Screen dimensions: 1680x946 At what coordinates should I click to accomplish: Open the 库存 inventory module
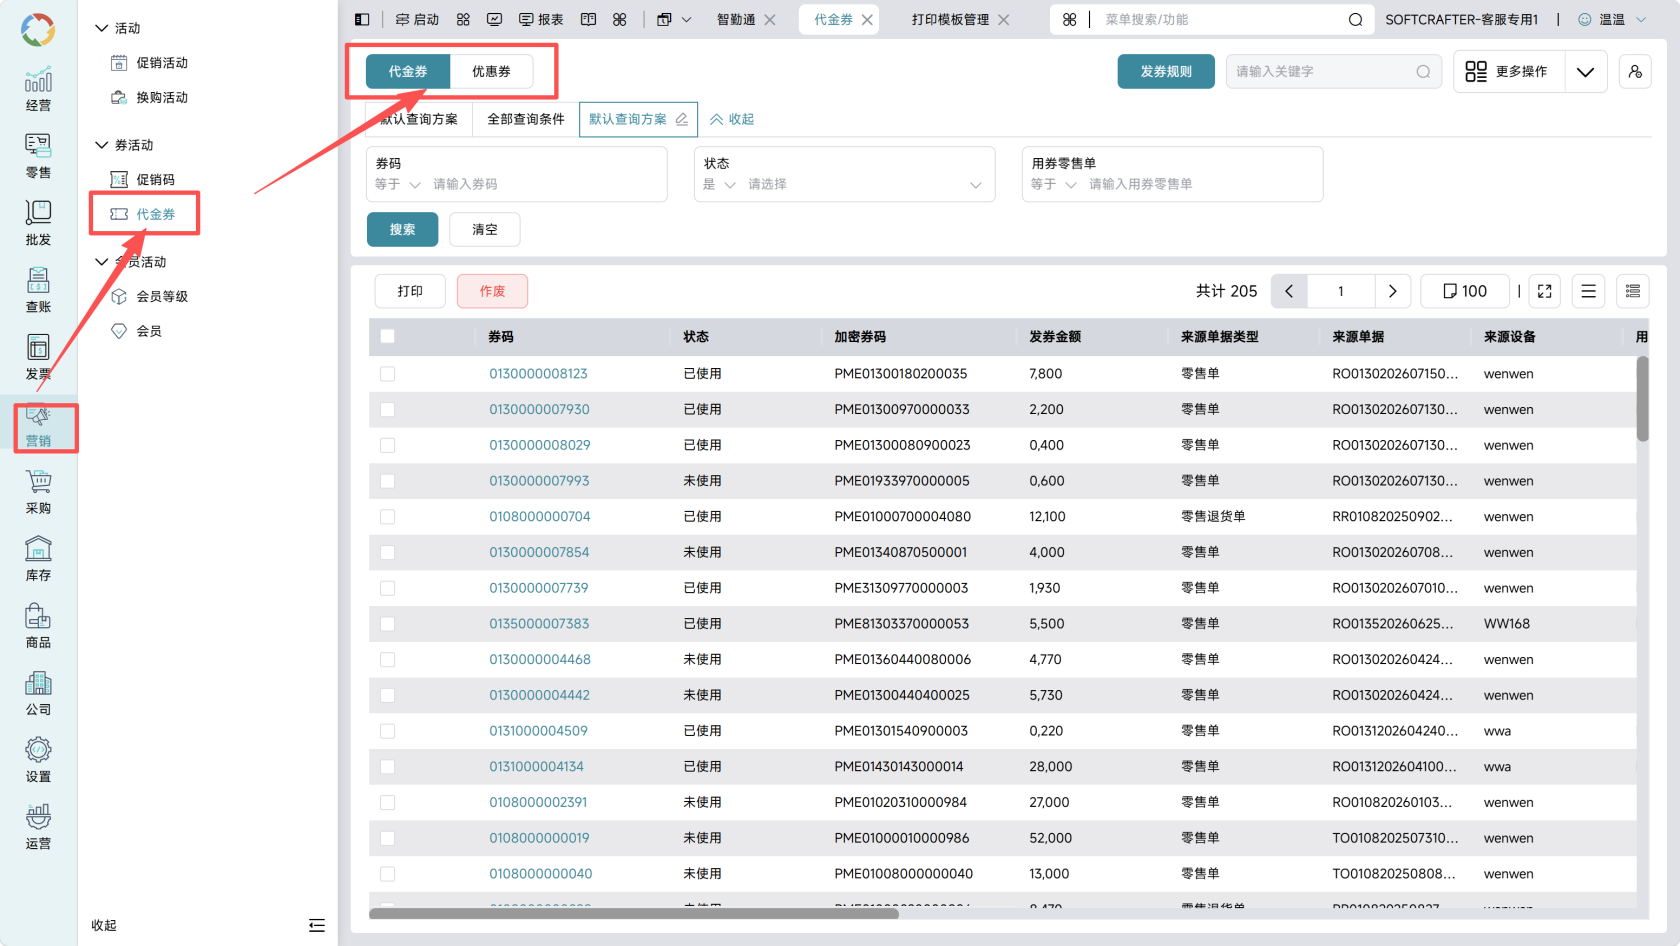38,559
